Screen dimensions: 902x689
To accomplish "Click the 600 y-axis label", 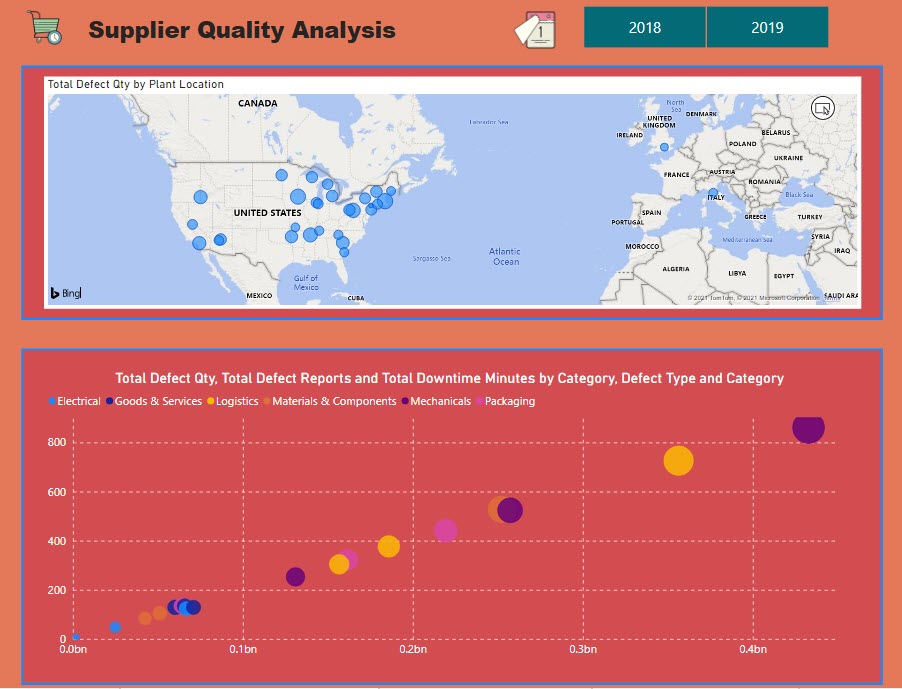I will 57,492.
